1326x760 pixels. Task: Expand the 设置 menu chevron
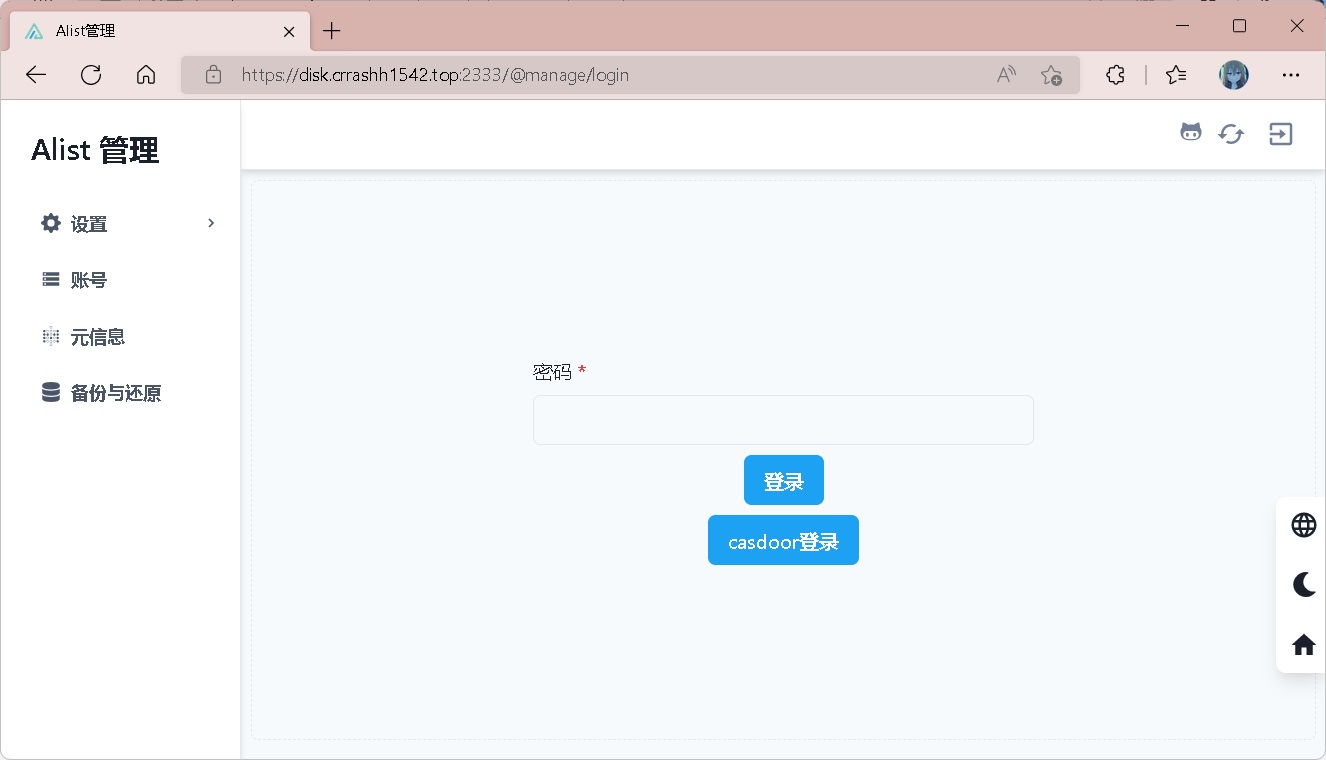click(211, 223)
